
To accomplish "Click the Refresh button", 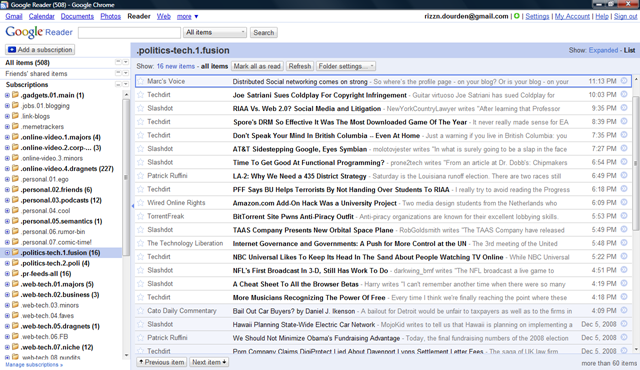I will click(x=300, y=66).
